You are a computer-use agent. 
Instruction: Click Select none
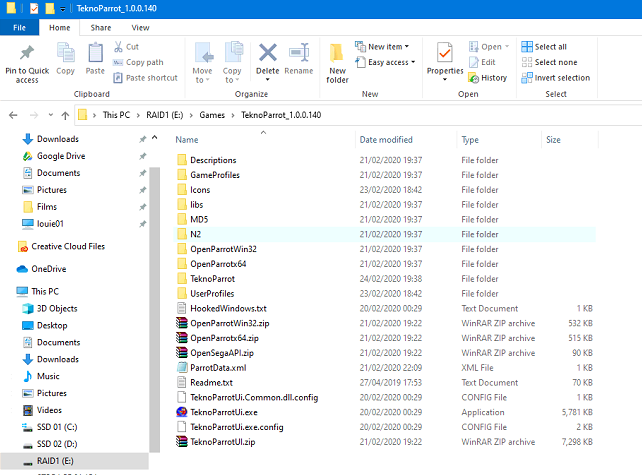(x=549, y=62)
